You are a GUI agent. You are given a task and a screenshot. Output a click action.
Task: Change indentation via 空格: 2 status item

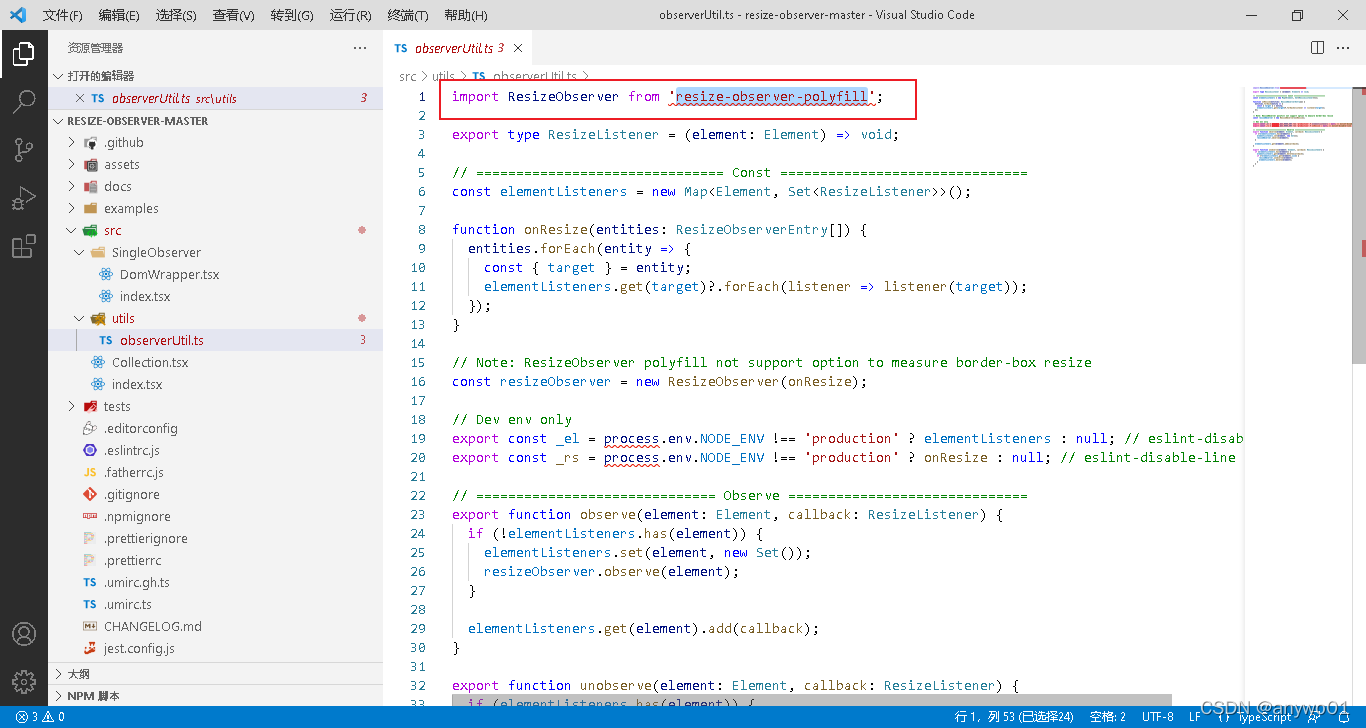pos(1107,717)
